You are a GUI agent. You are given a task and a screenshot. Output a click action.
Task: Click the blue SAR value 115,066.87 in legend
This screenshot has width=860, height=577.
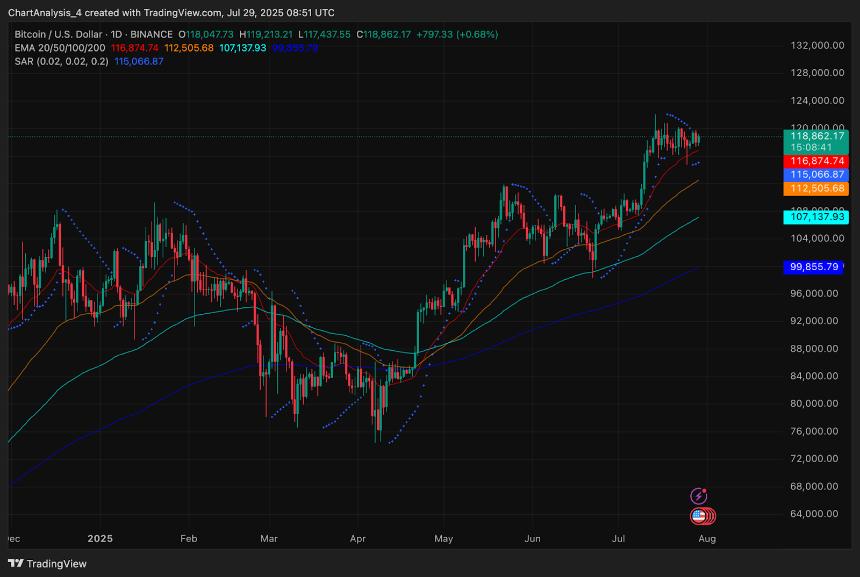139,61
